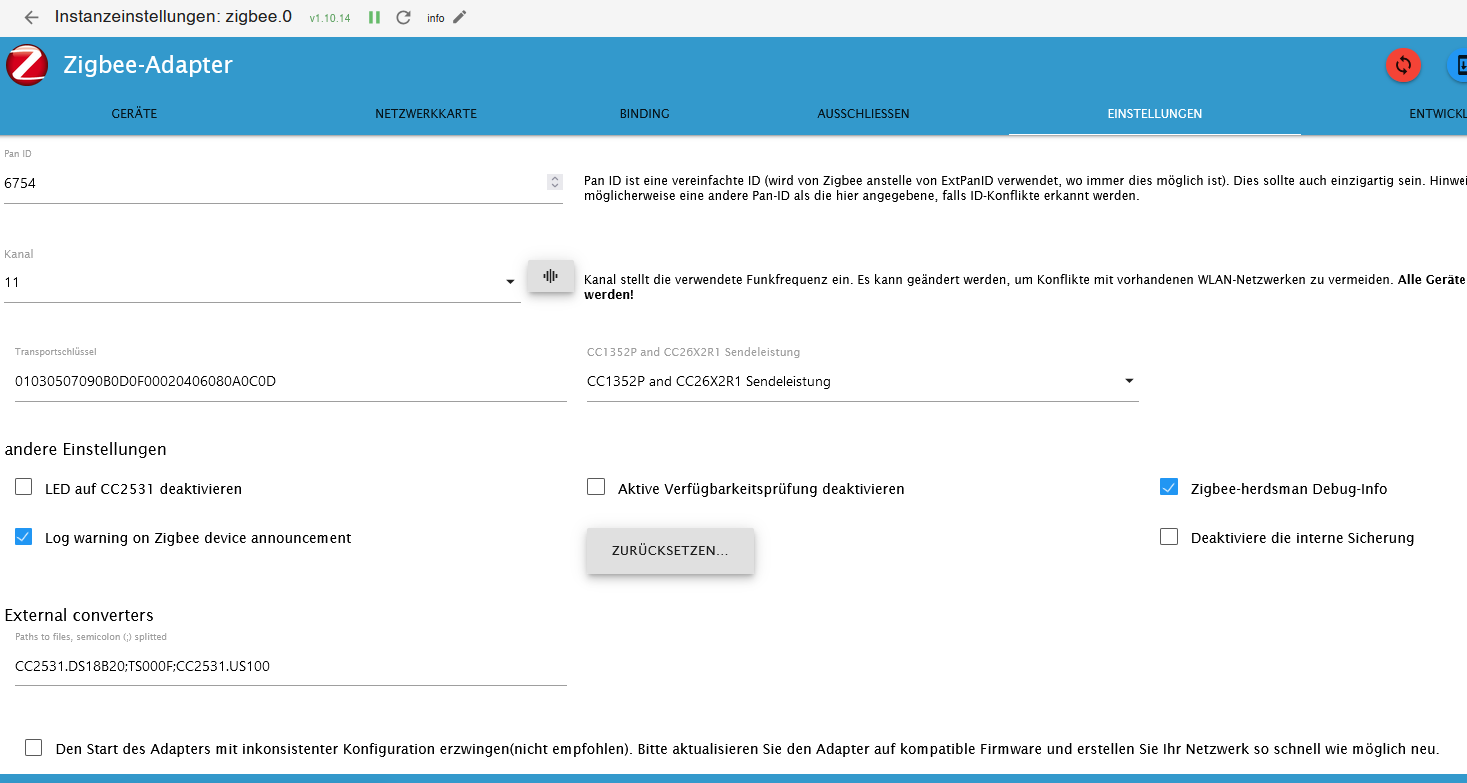The height and width of the screenshot is (783, 1467).
Task: Click the External converters paths field
Action: (290, 666)
